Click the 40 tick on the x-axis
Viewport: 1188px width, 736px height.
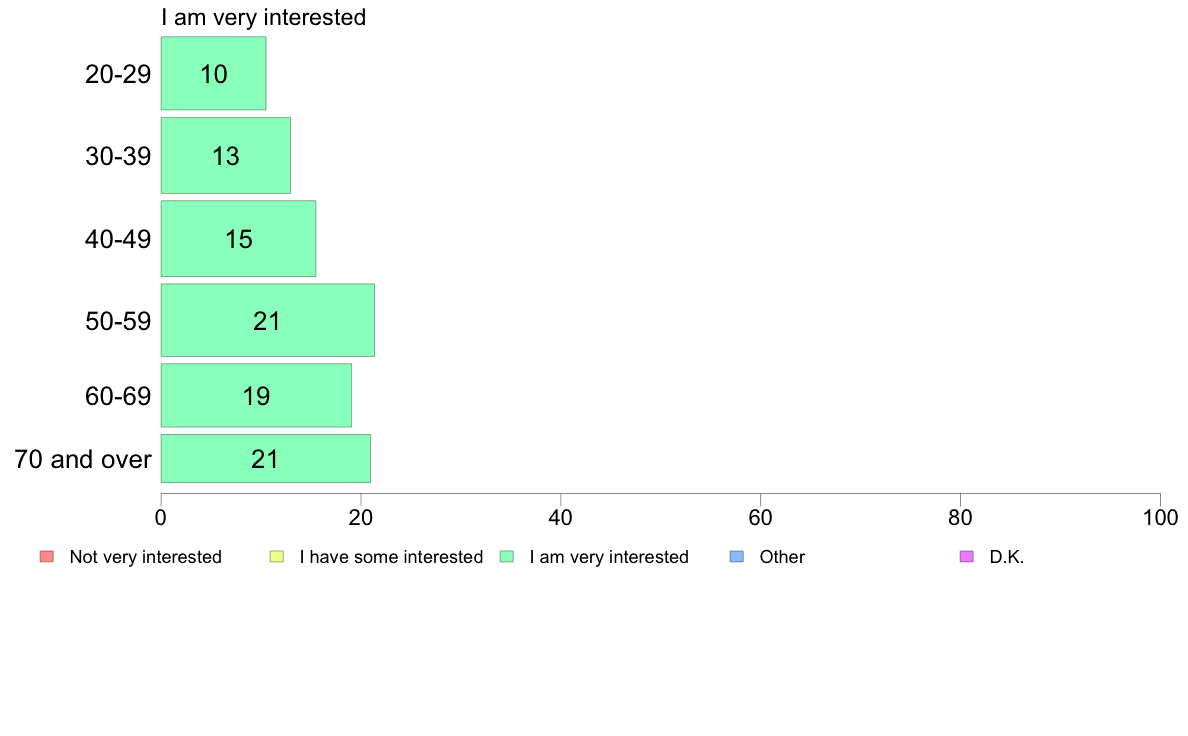[x=561, y=518]
